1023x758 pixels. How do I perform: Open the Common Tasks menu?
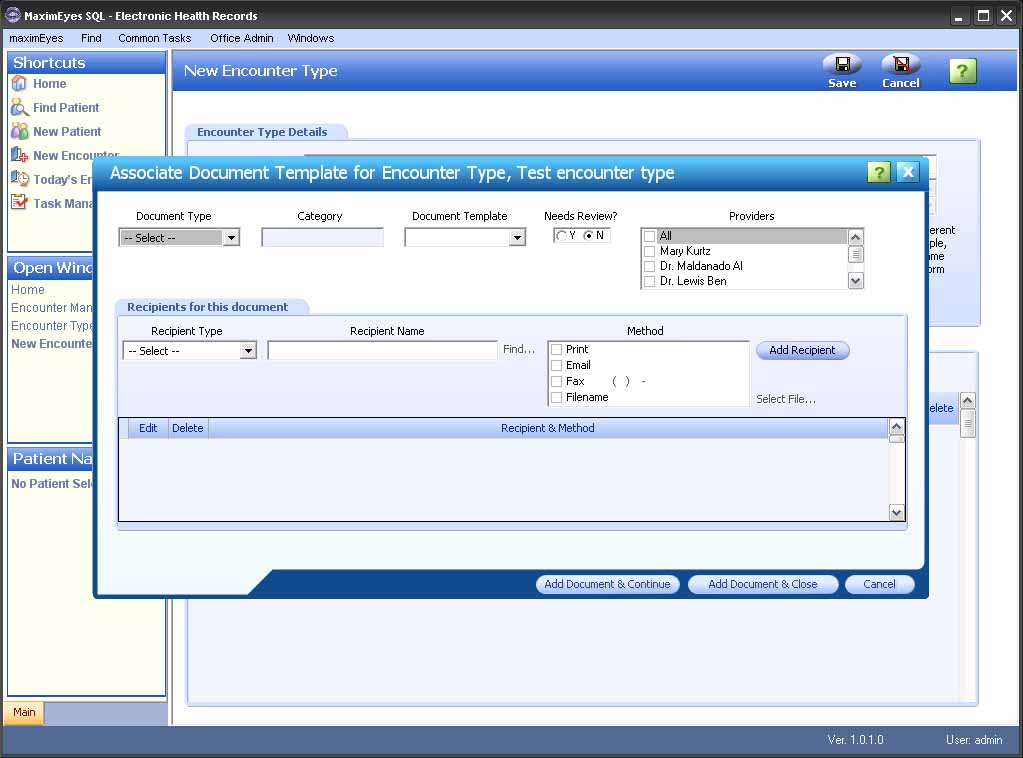point(155,38)
